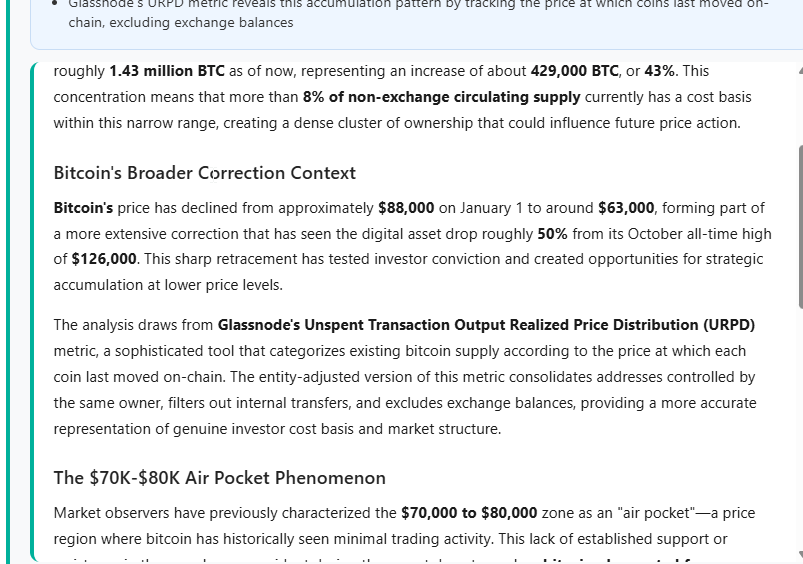Click the scrollbar down arrow

pyautogui.click(x=799, y=554)
